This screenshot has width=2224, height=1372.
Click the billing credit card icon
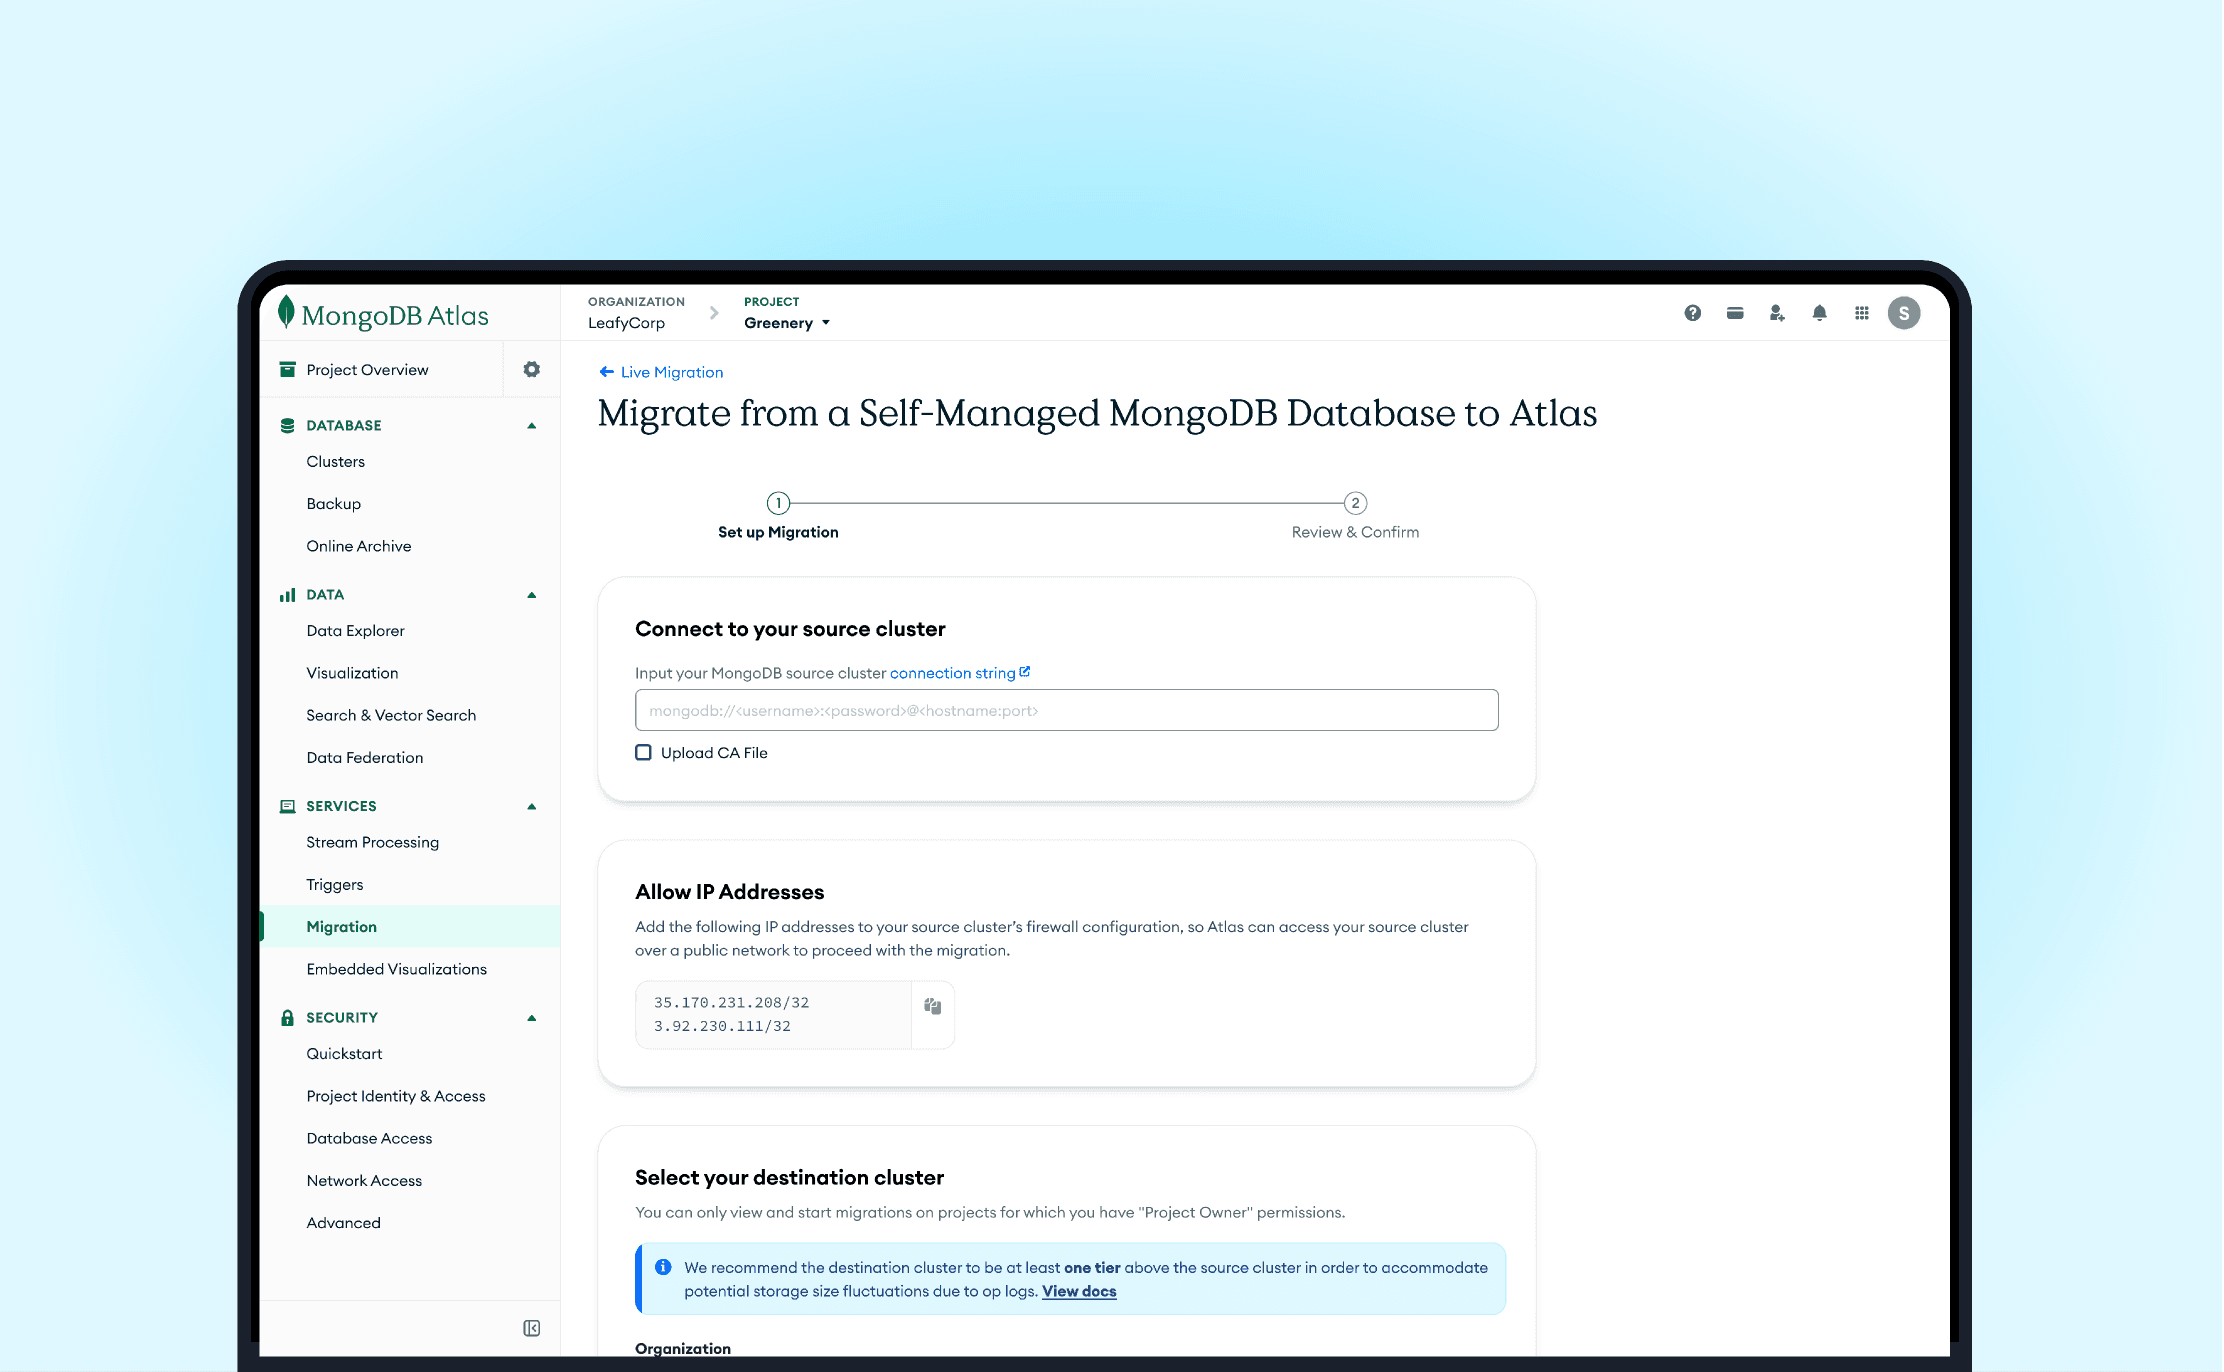click(1735, 313)
